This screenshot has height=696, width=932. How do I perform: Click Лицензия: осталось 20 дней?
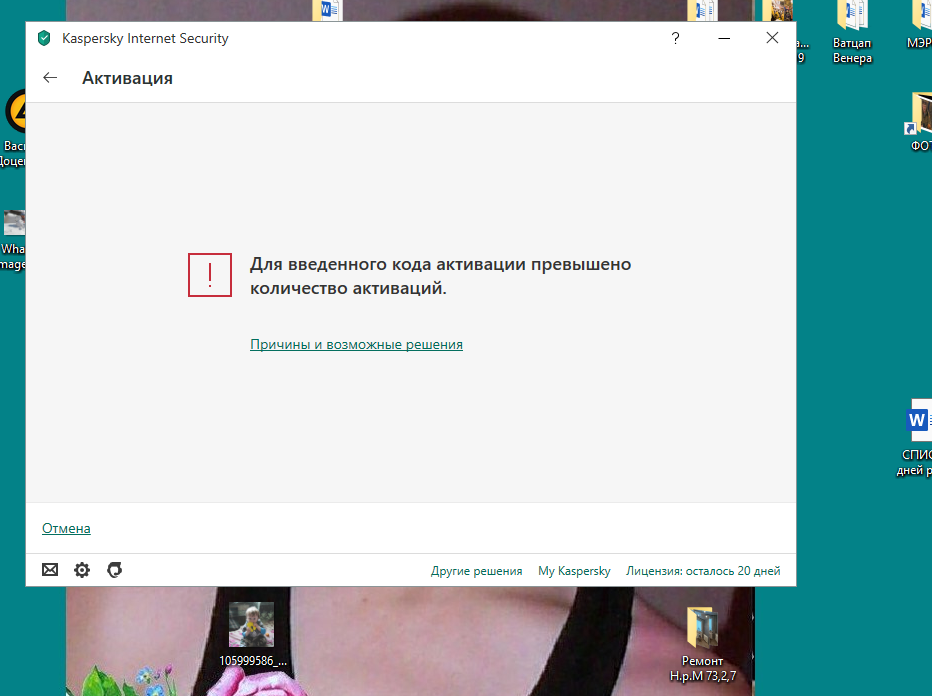(703, 571)
